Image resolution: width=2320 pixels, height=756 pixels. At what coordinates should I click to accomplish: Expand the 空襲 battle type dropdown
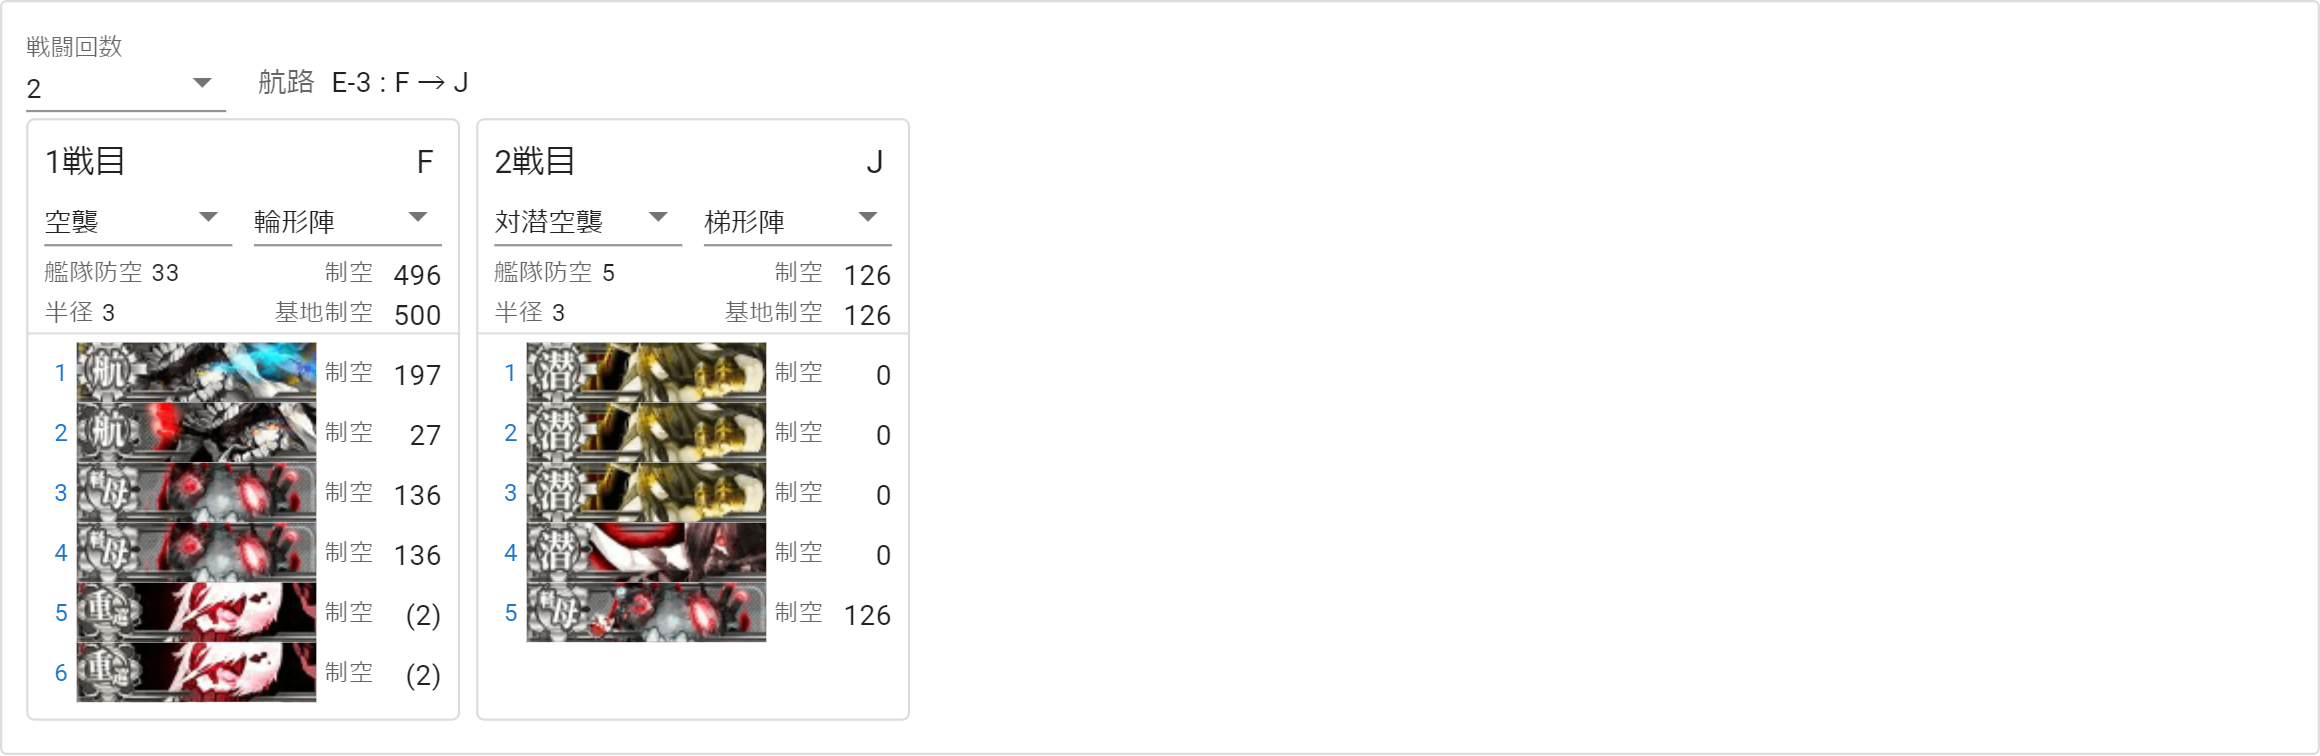point(138,220)
